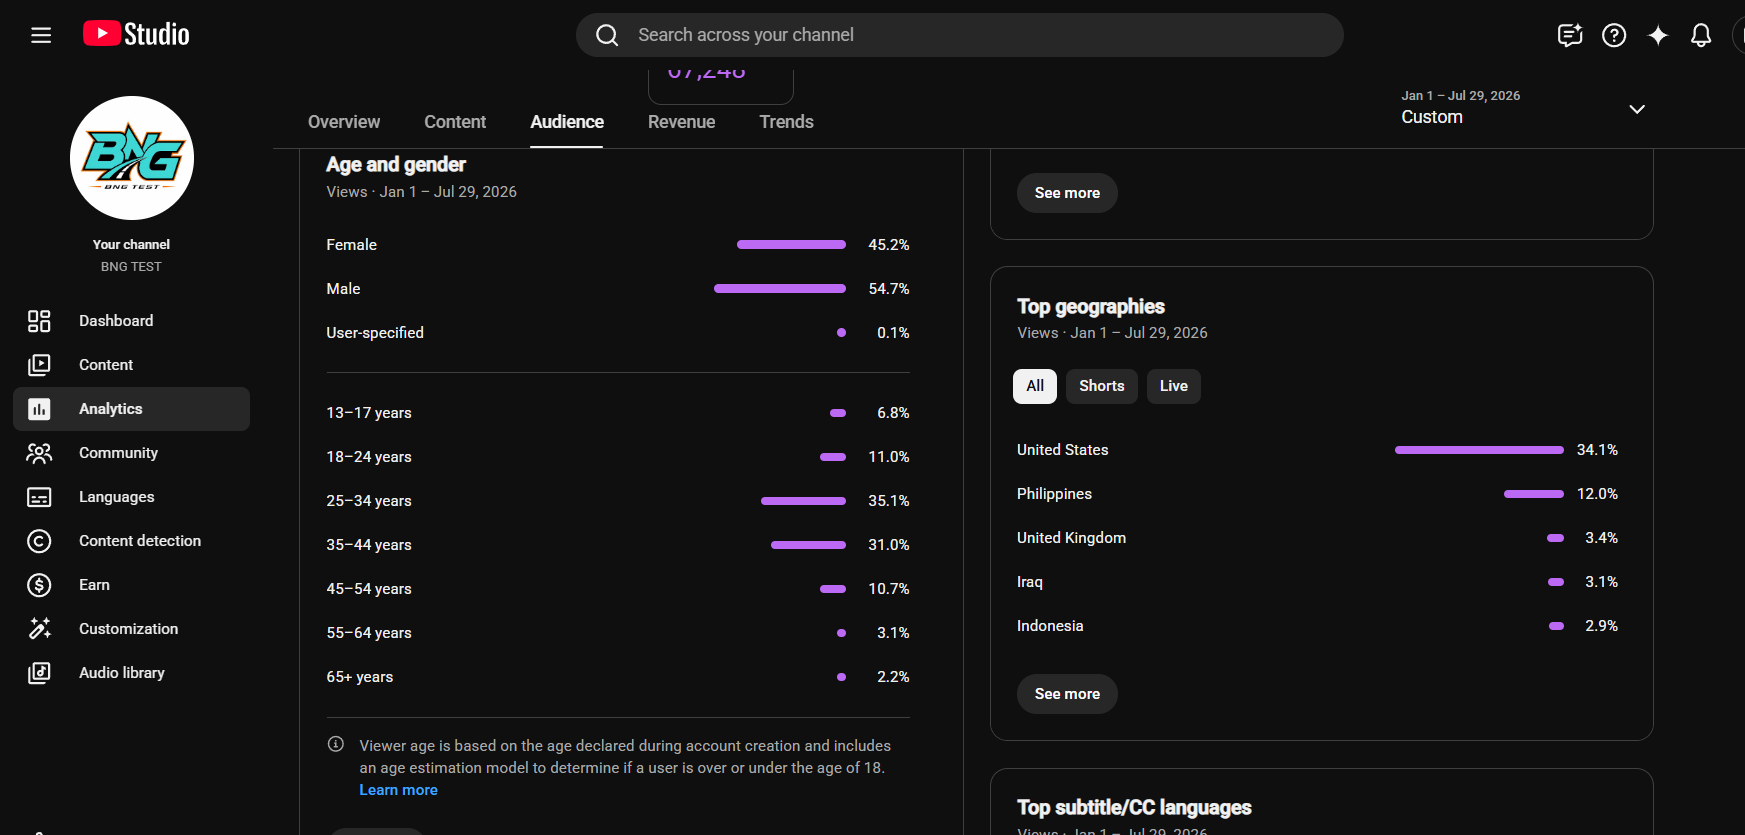
Task: Switch to the Content analytics tab
Action: tap(455, 122)
